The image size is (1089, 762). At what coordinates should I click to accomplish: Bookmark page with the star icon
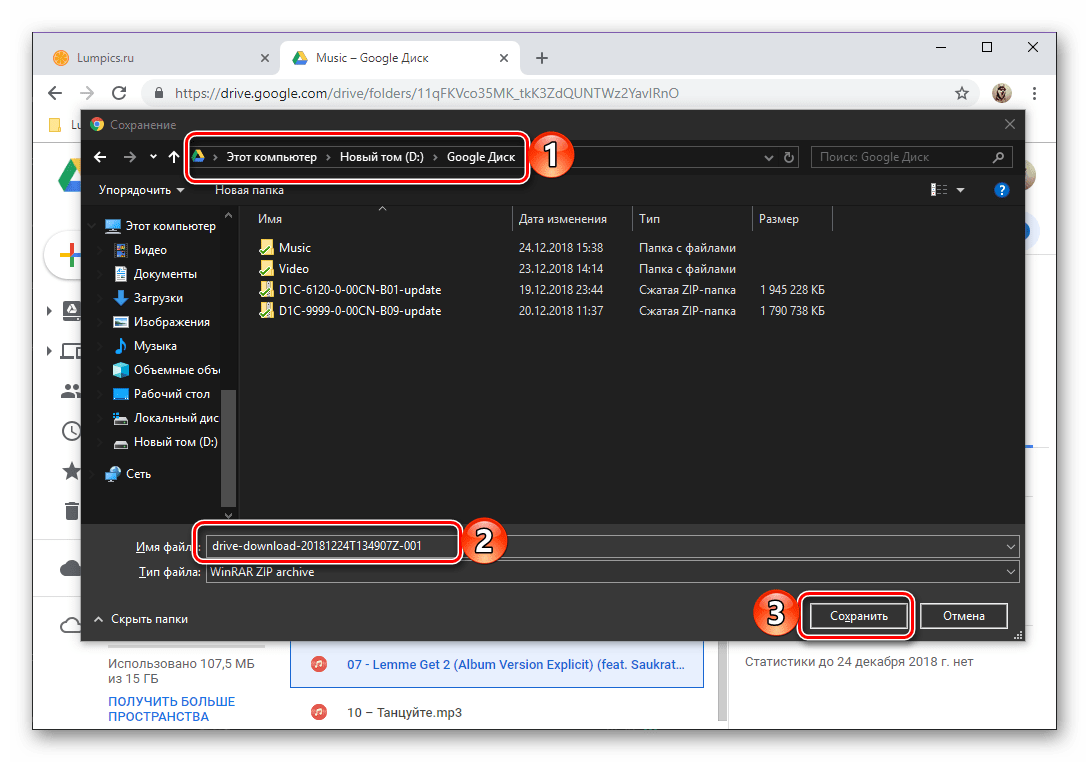pyautogui.click(x=962, y=93)
